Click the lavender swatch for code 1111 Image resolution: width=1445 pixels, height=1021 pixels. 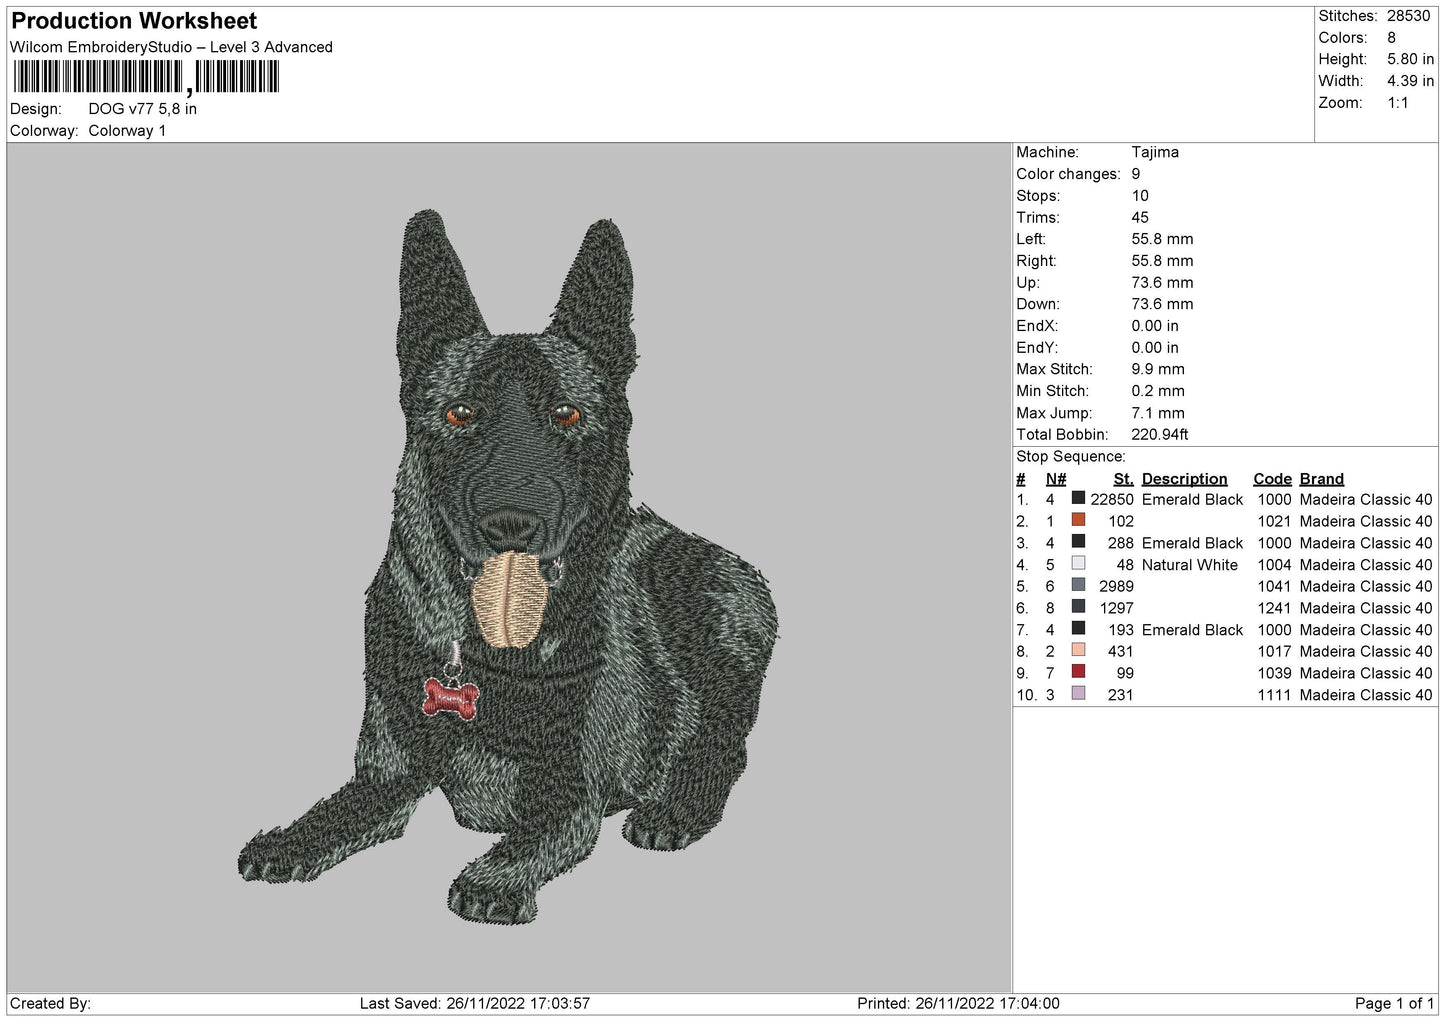pos(1078,694)
